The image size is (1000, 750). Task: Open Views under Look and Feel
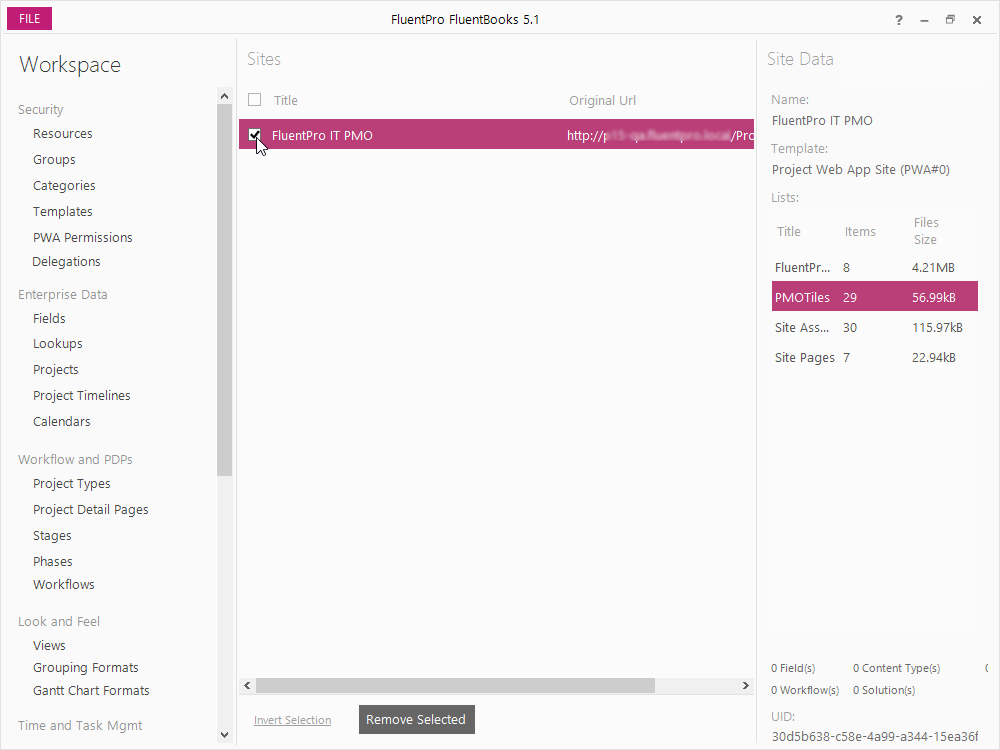pyautogui.click(x=49, y=645)
